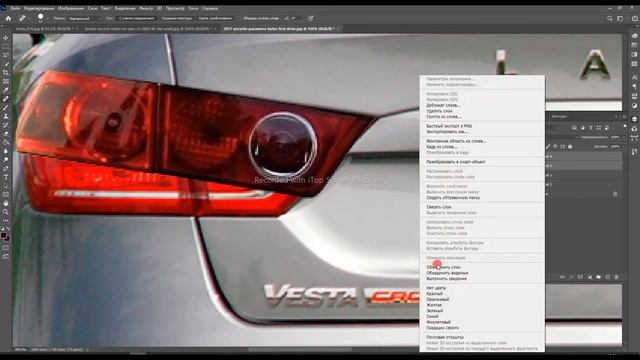Image resolution: width=640 pixels, height=360 pixels.
Task: Click the trash icon in Layers panel
Action: [x=616, y=277]
